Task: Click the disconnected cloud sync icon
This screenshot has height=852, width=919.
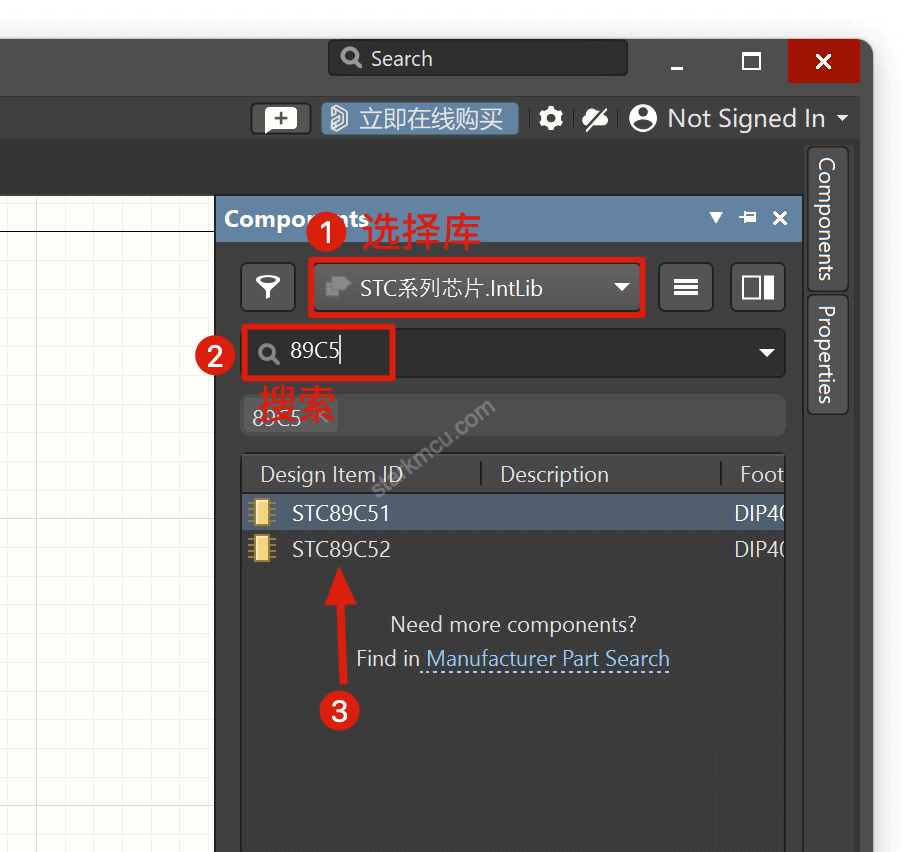Action: (x=595, y=119)
